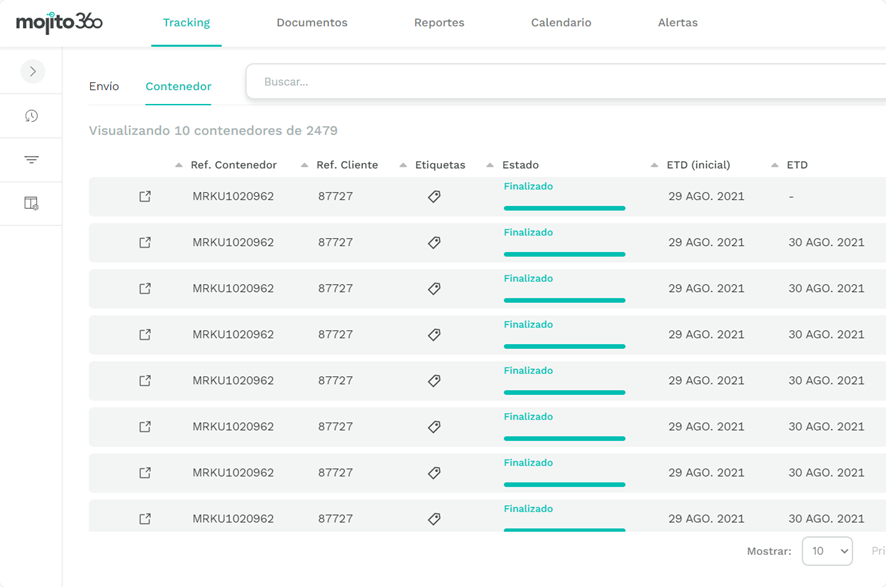
Task: Select the Envío sub-tab
Action: 104,87
